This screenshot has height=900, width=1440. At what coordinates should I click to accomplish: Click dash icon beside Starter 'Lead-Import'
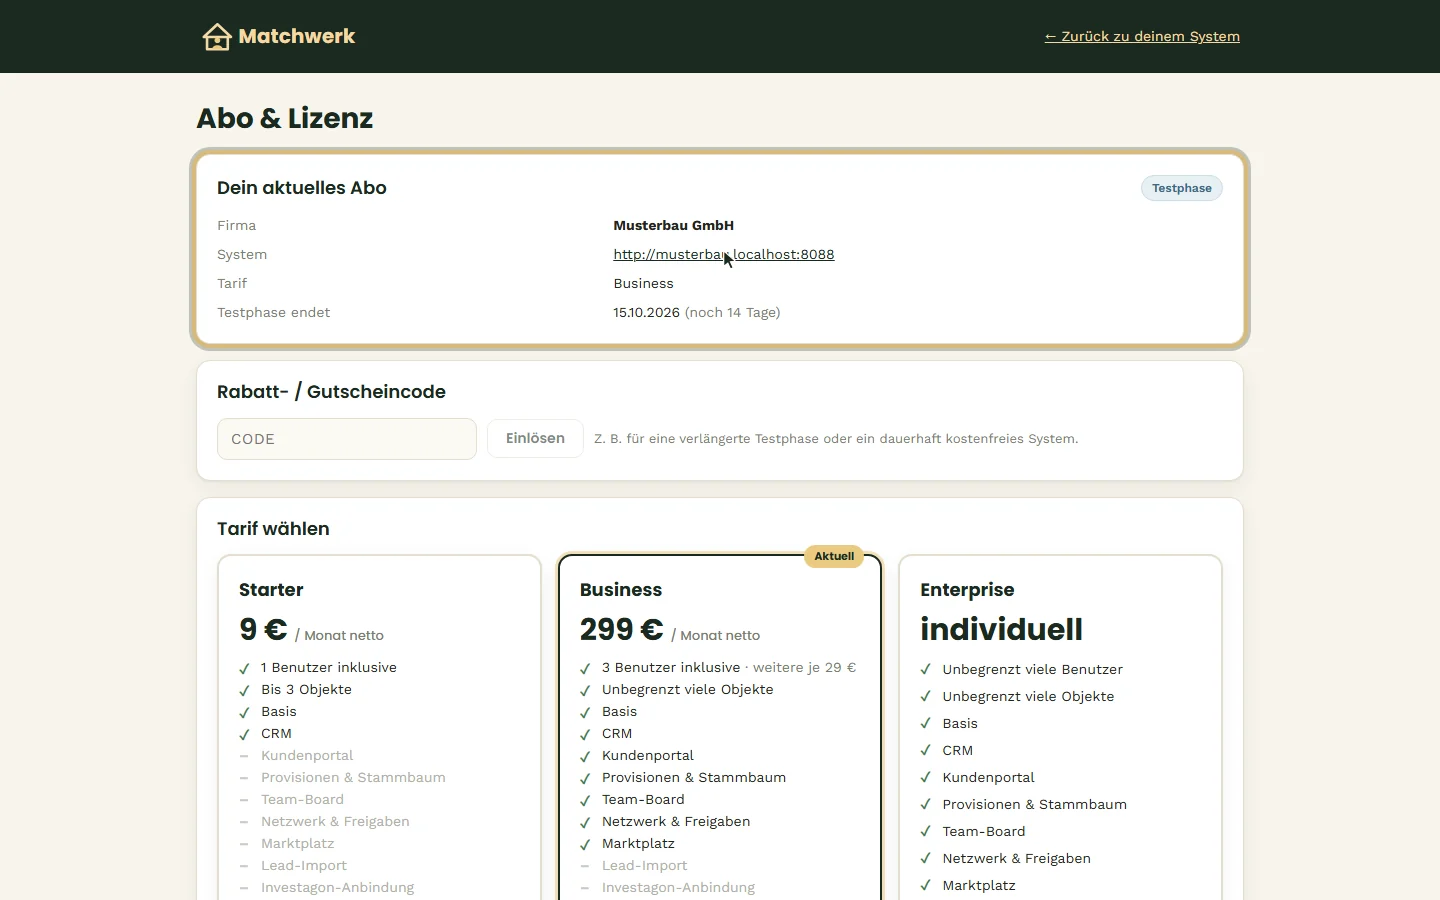point(244,866)
